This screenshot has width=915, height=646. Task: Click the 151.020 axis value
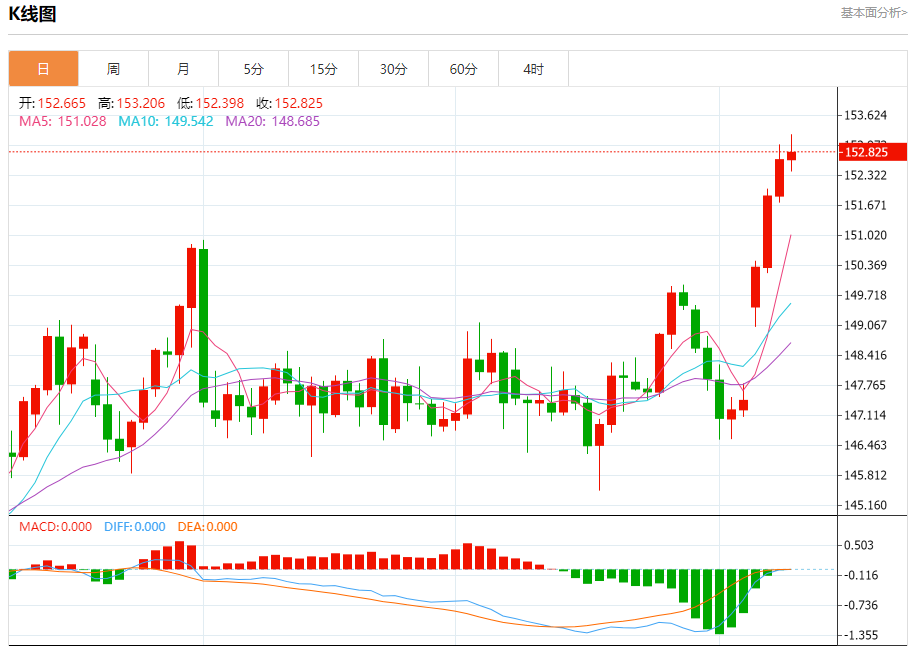[x=865, y=235]
